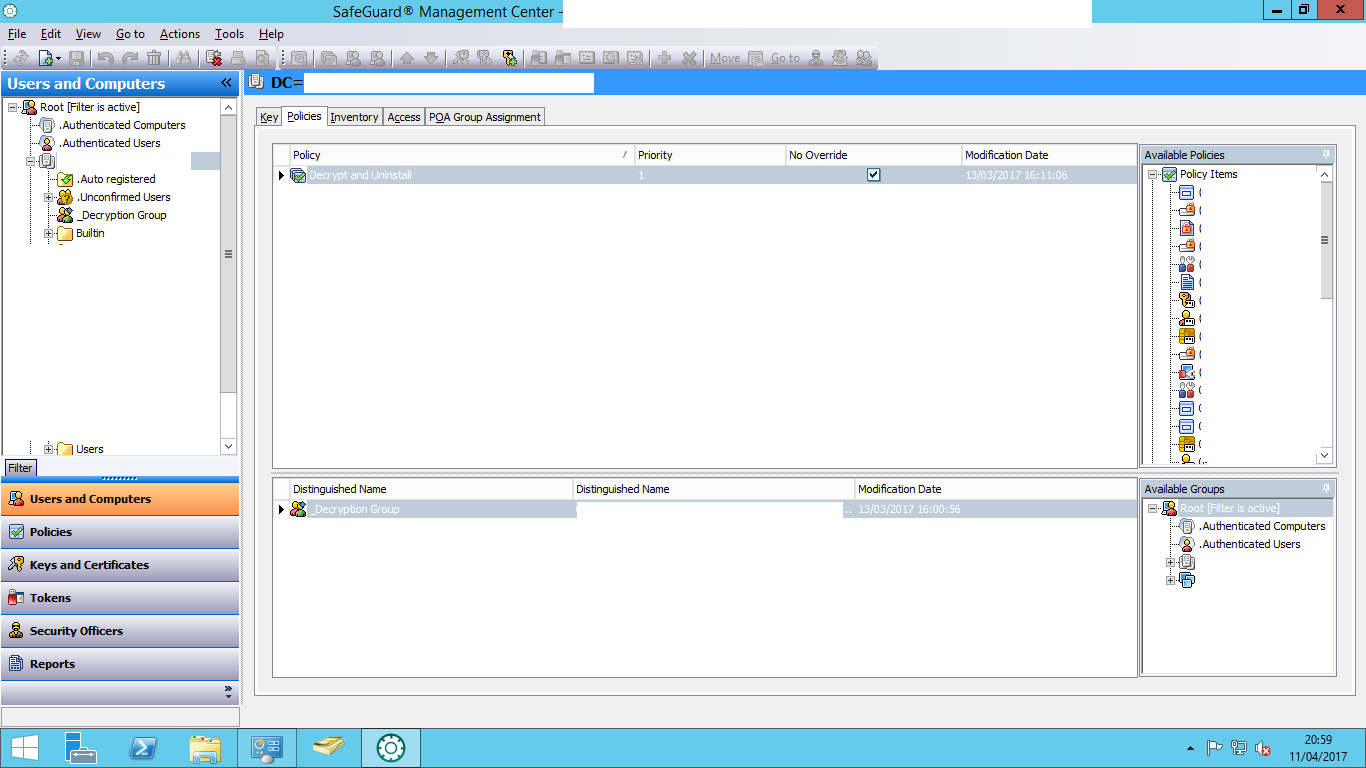Open the Help menu
The width and height of the screenshot is (1366, 768).
tap(271, 34)
